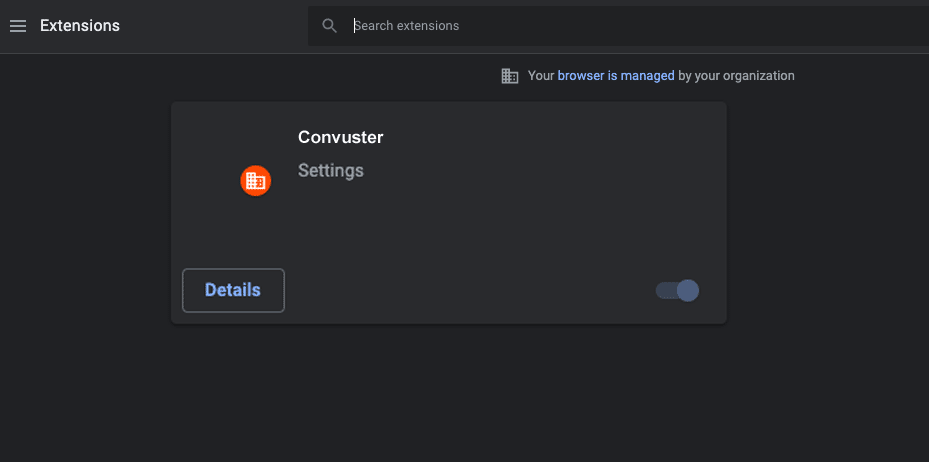Disable the Convuster extension toggle
Screen dimensions: 929x462
[677, 290]
